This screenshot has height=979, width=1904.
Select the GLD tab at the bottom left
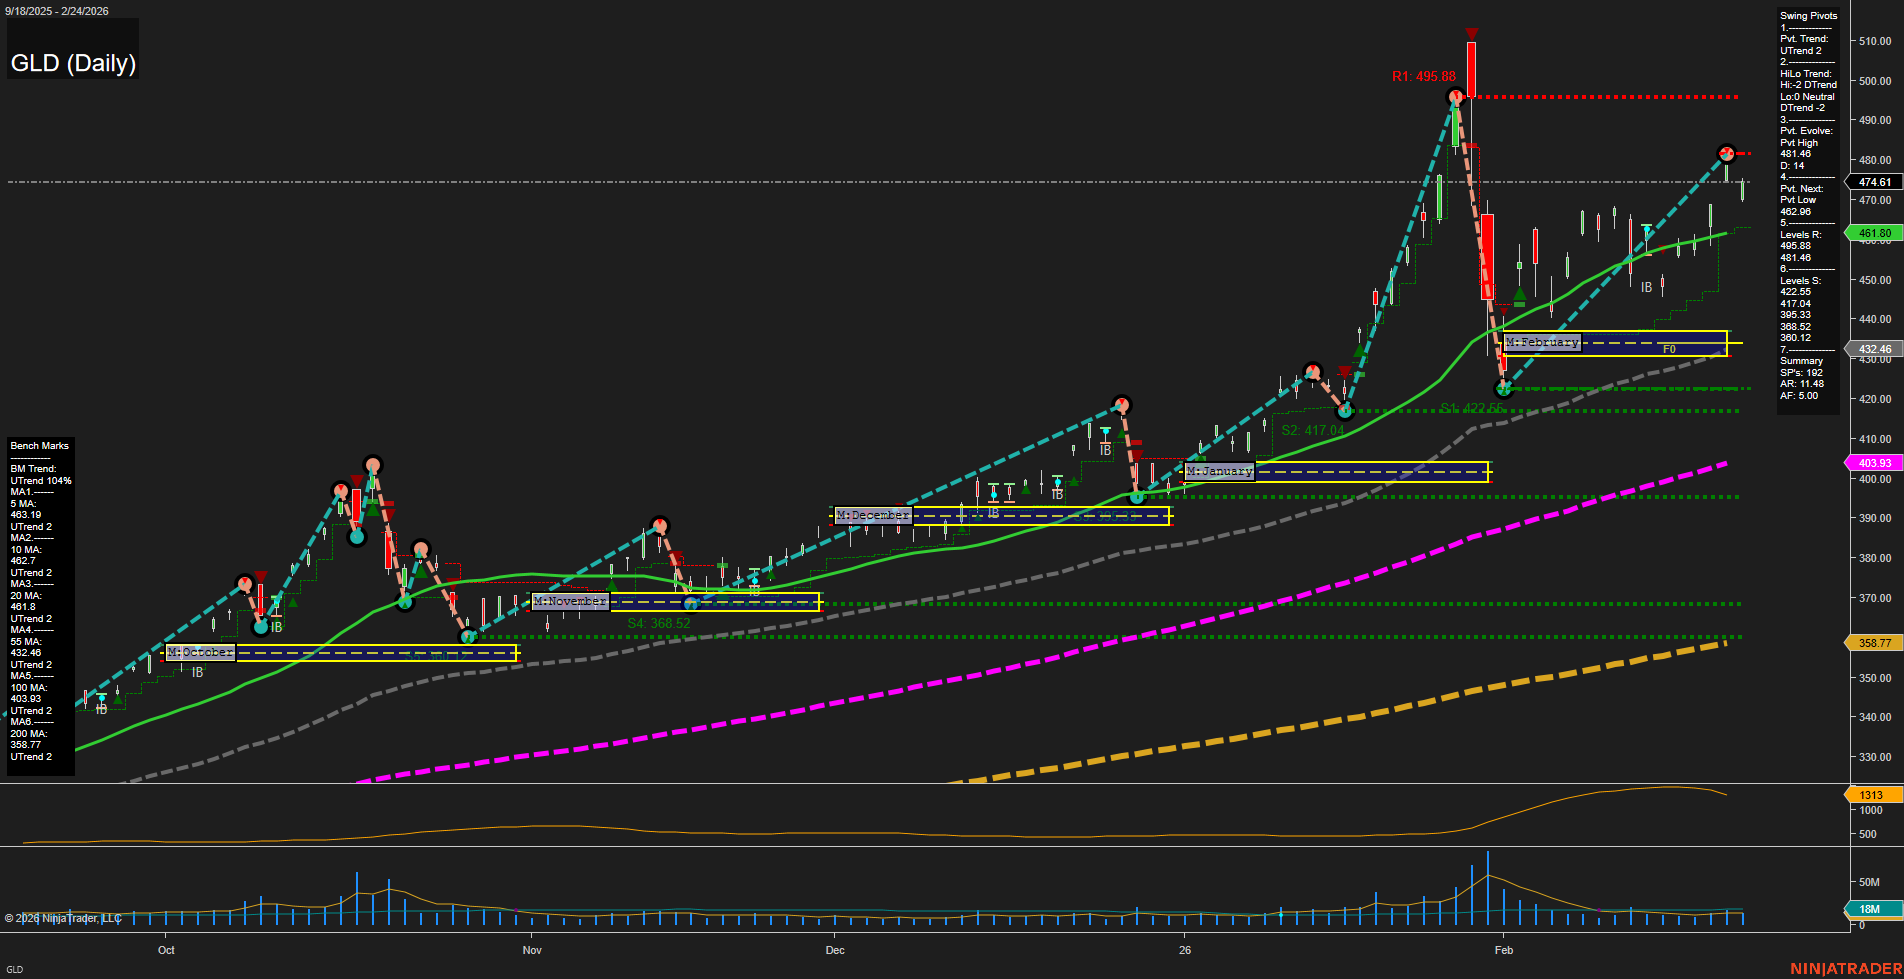pos(17,967)
